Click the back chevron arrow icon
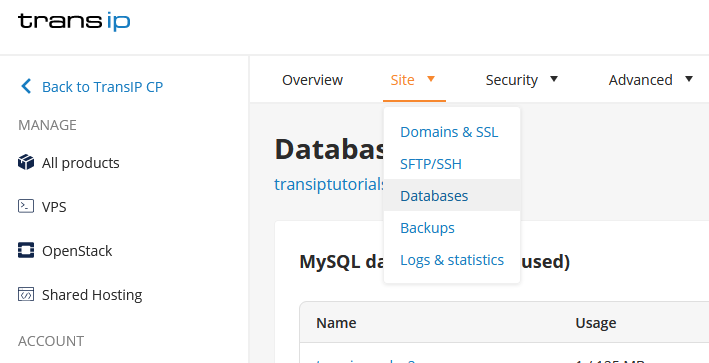Screen dimensions: 709x363 click(26, 86)
